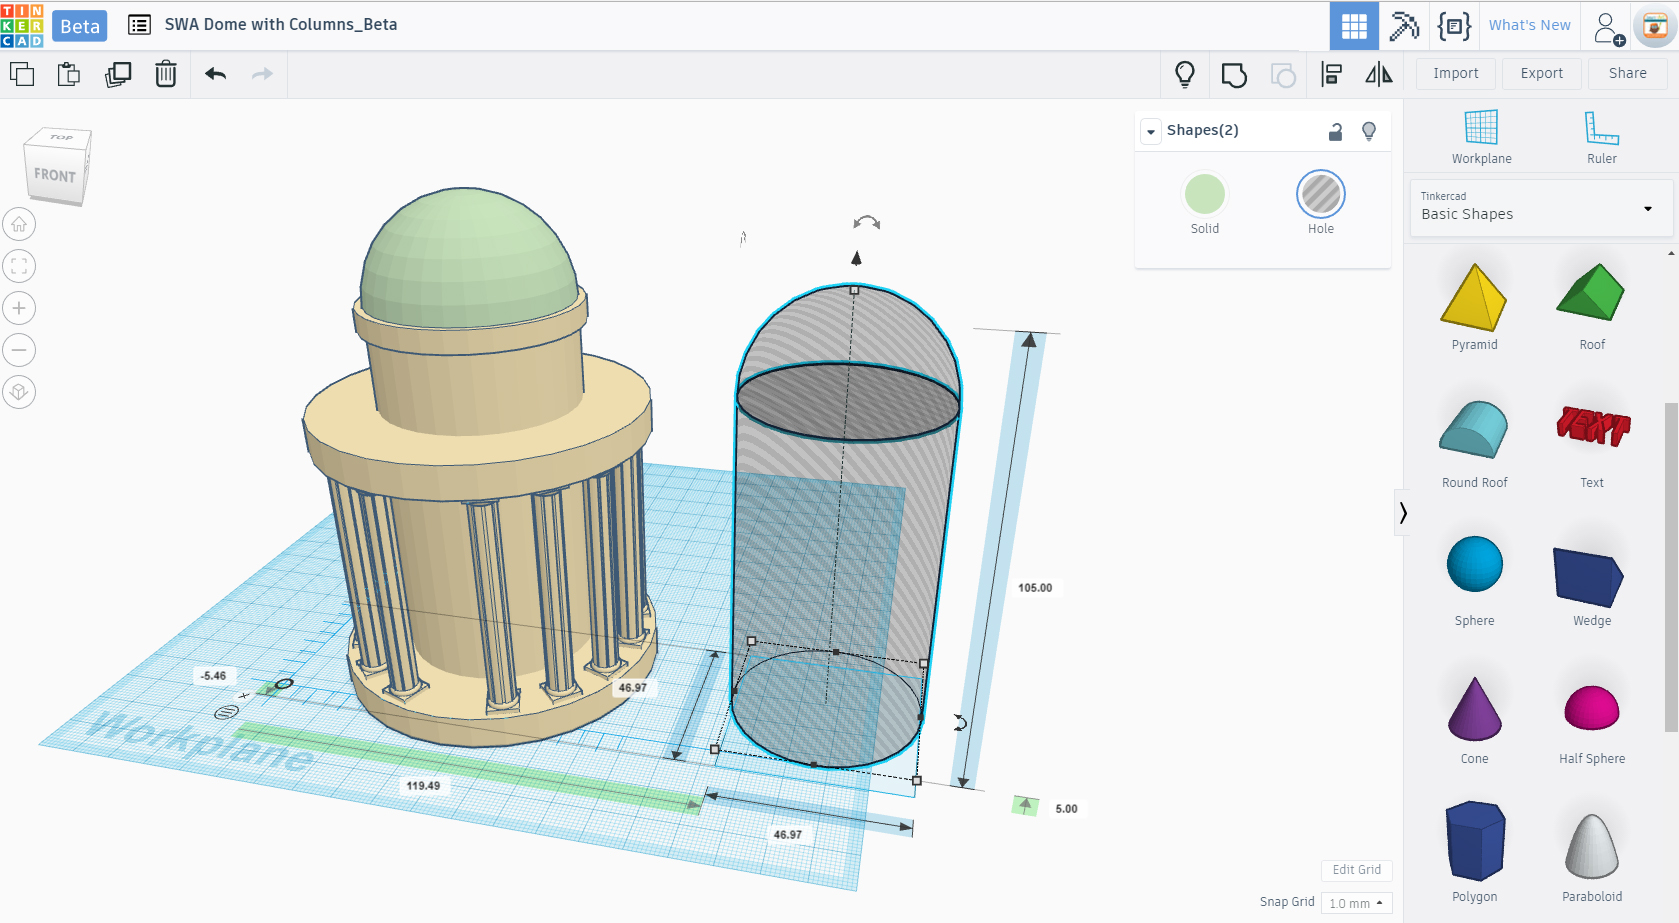Image resolution: width=1679 pixels, height=923 pixels.
Task: Click the Export button
Action: pos(1541,73)
